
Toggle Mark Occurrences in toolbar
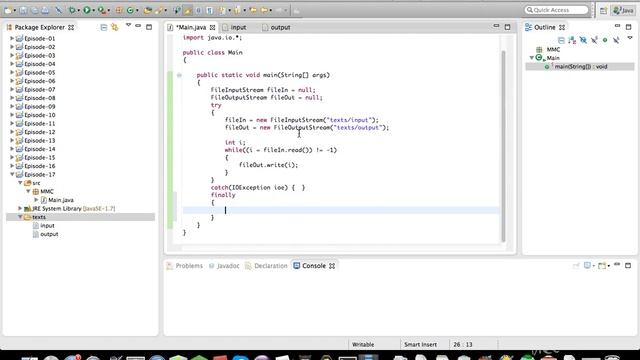pos(187,11)
